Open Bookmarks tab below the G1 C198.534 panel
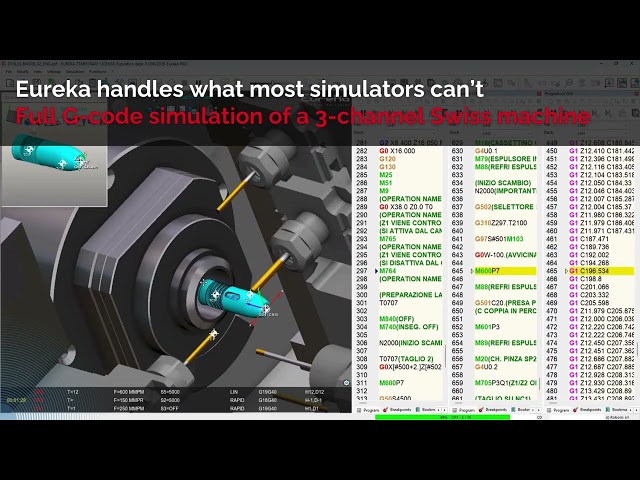The image size is (640, 480). [x=616, y=410]
